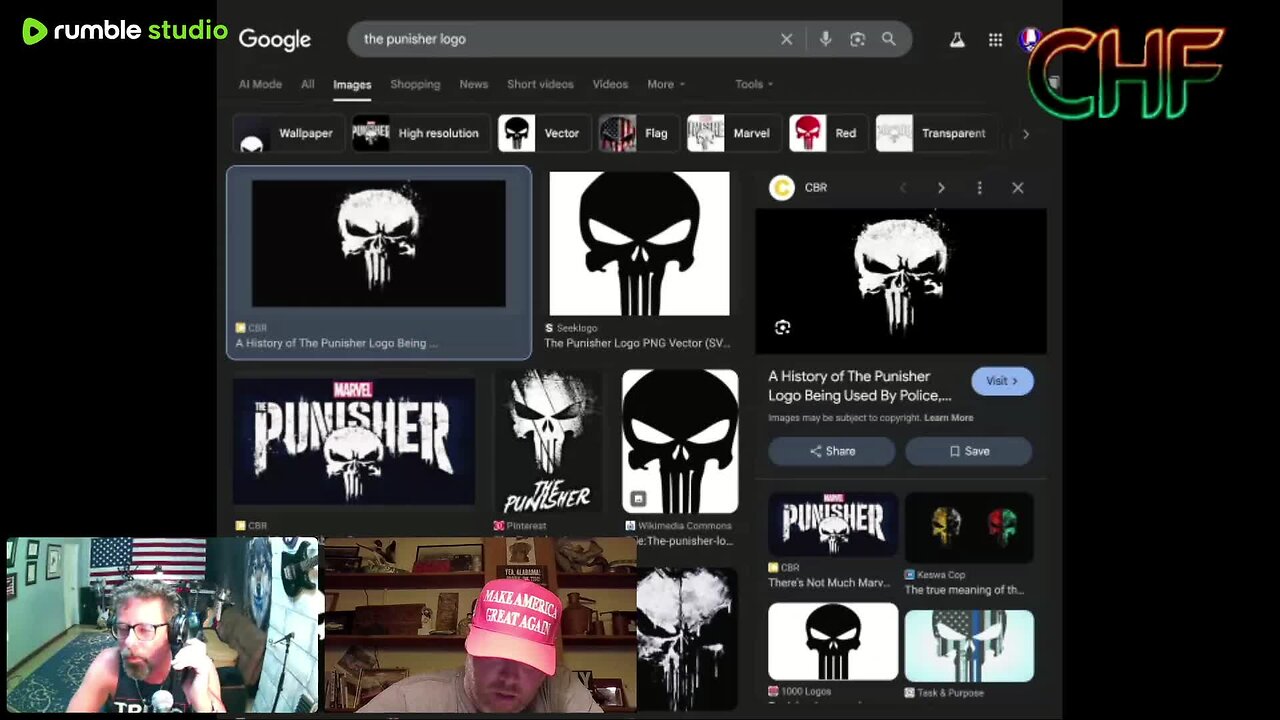Filter by Wallpaper chip
Viewport: 1280px width, 720px height.
288,133
